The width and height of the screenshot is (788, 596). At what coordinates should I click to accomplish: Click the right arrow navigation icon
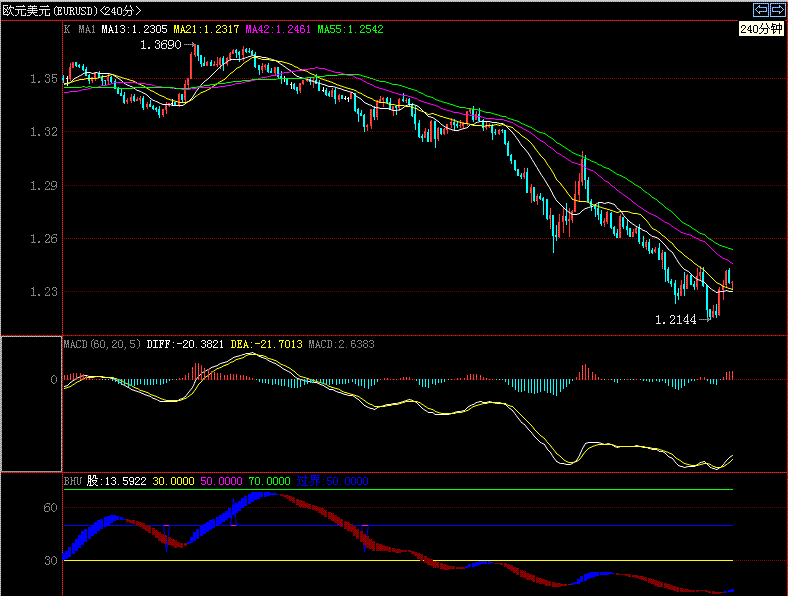click(x=777, y=10)
